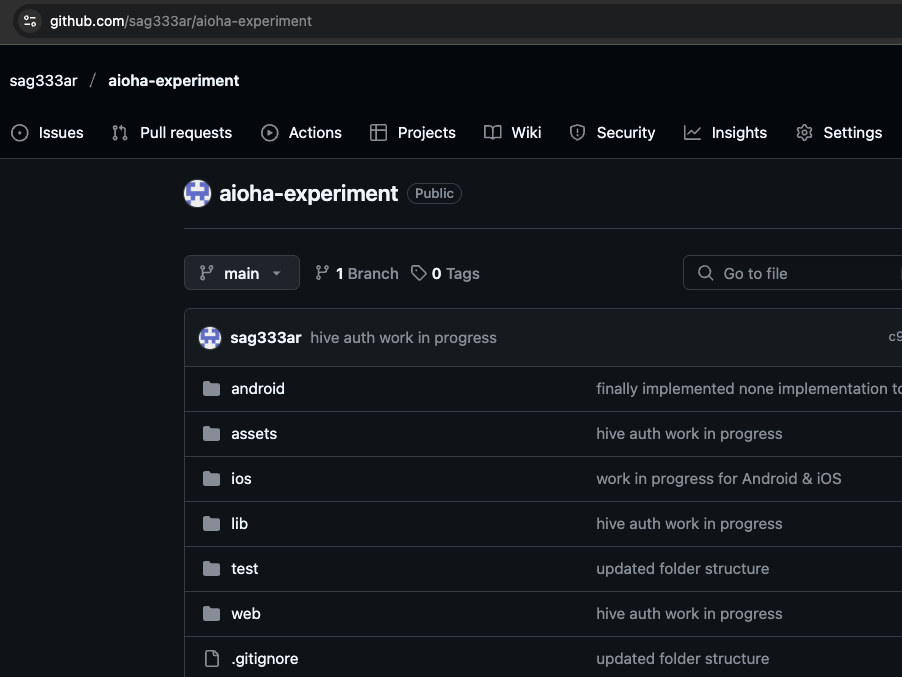Click the Insights graph icon
Screen dimensions: 902x677
click(692, 133)
